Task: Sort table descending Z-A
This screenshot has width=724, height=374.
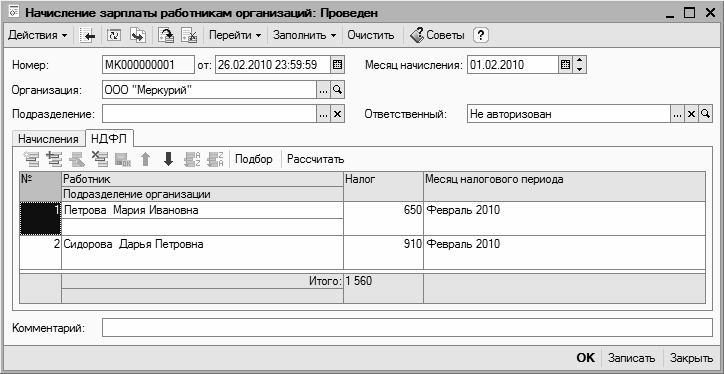Action: click(216, 159)
